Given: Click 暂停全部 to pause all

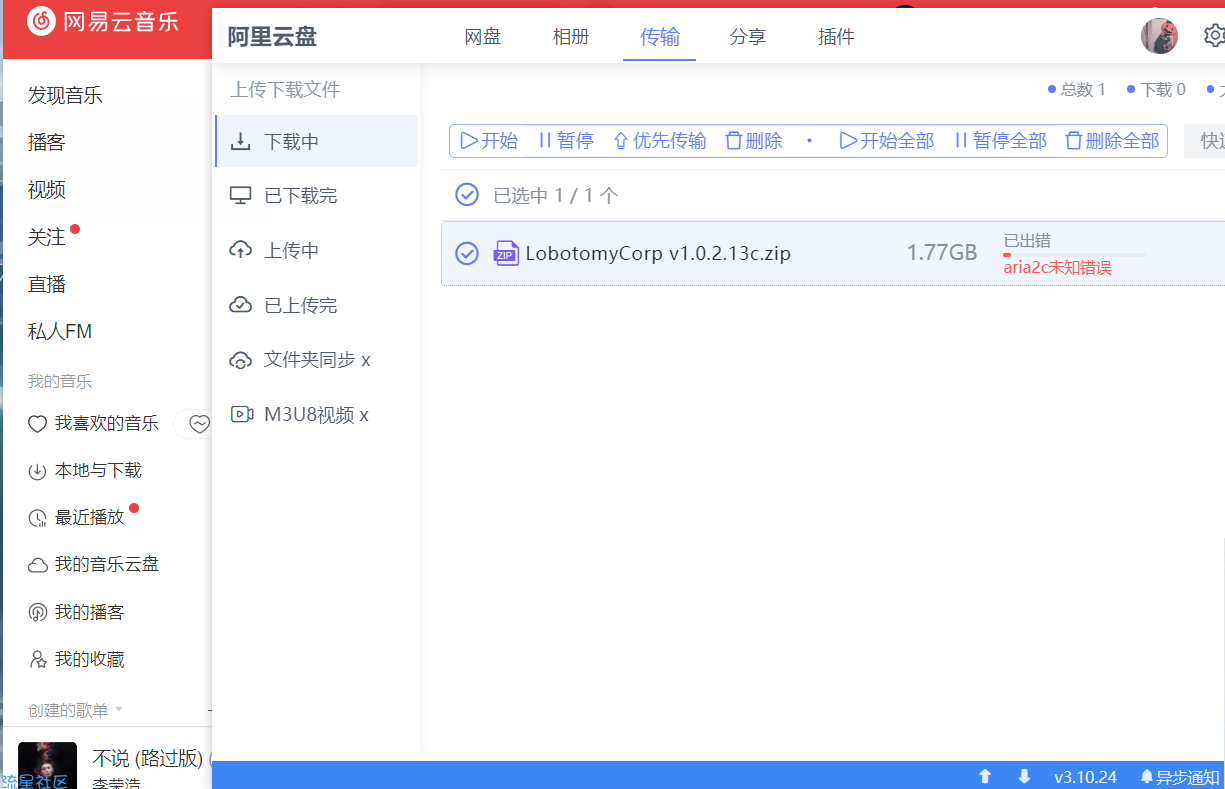Looking at the screenshot, I should point(1000,141).
